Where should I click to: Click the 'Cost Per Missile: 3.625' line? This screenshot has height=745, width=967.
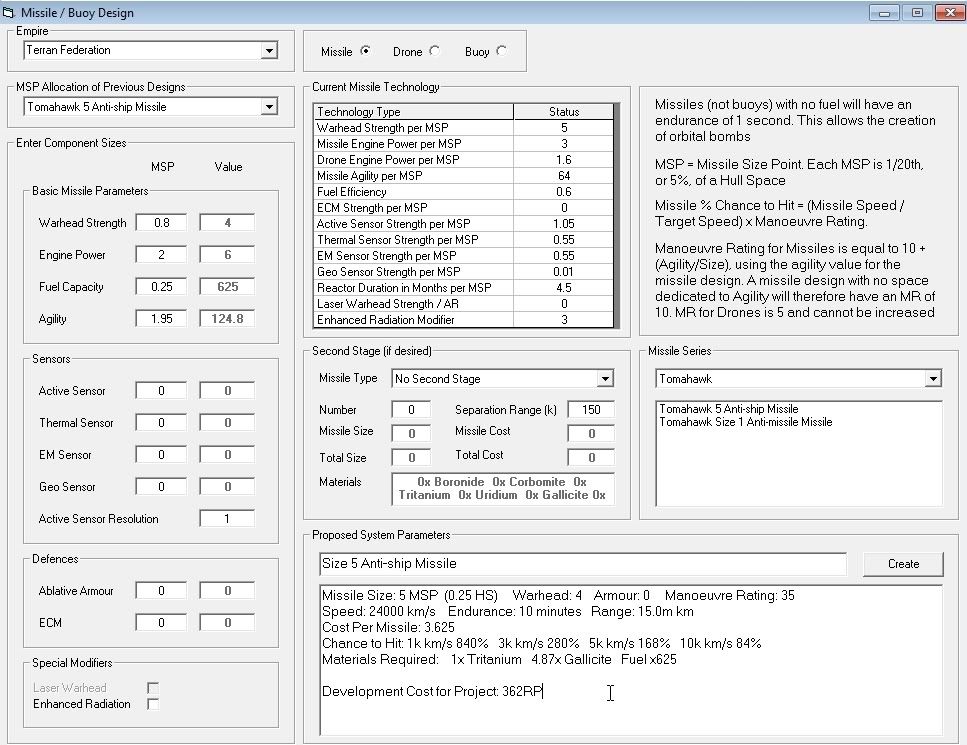pyautogui.click(x=388, y=627)
